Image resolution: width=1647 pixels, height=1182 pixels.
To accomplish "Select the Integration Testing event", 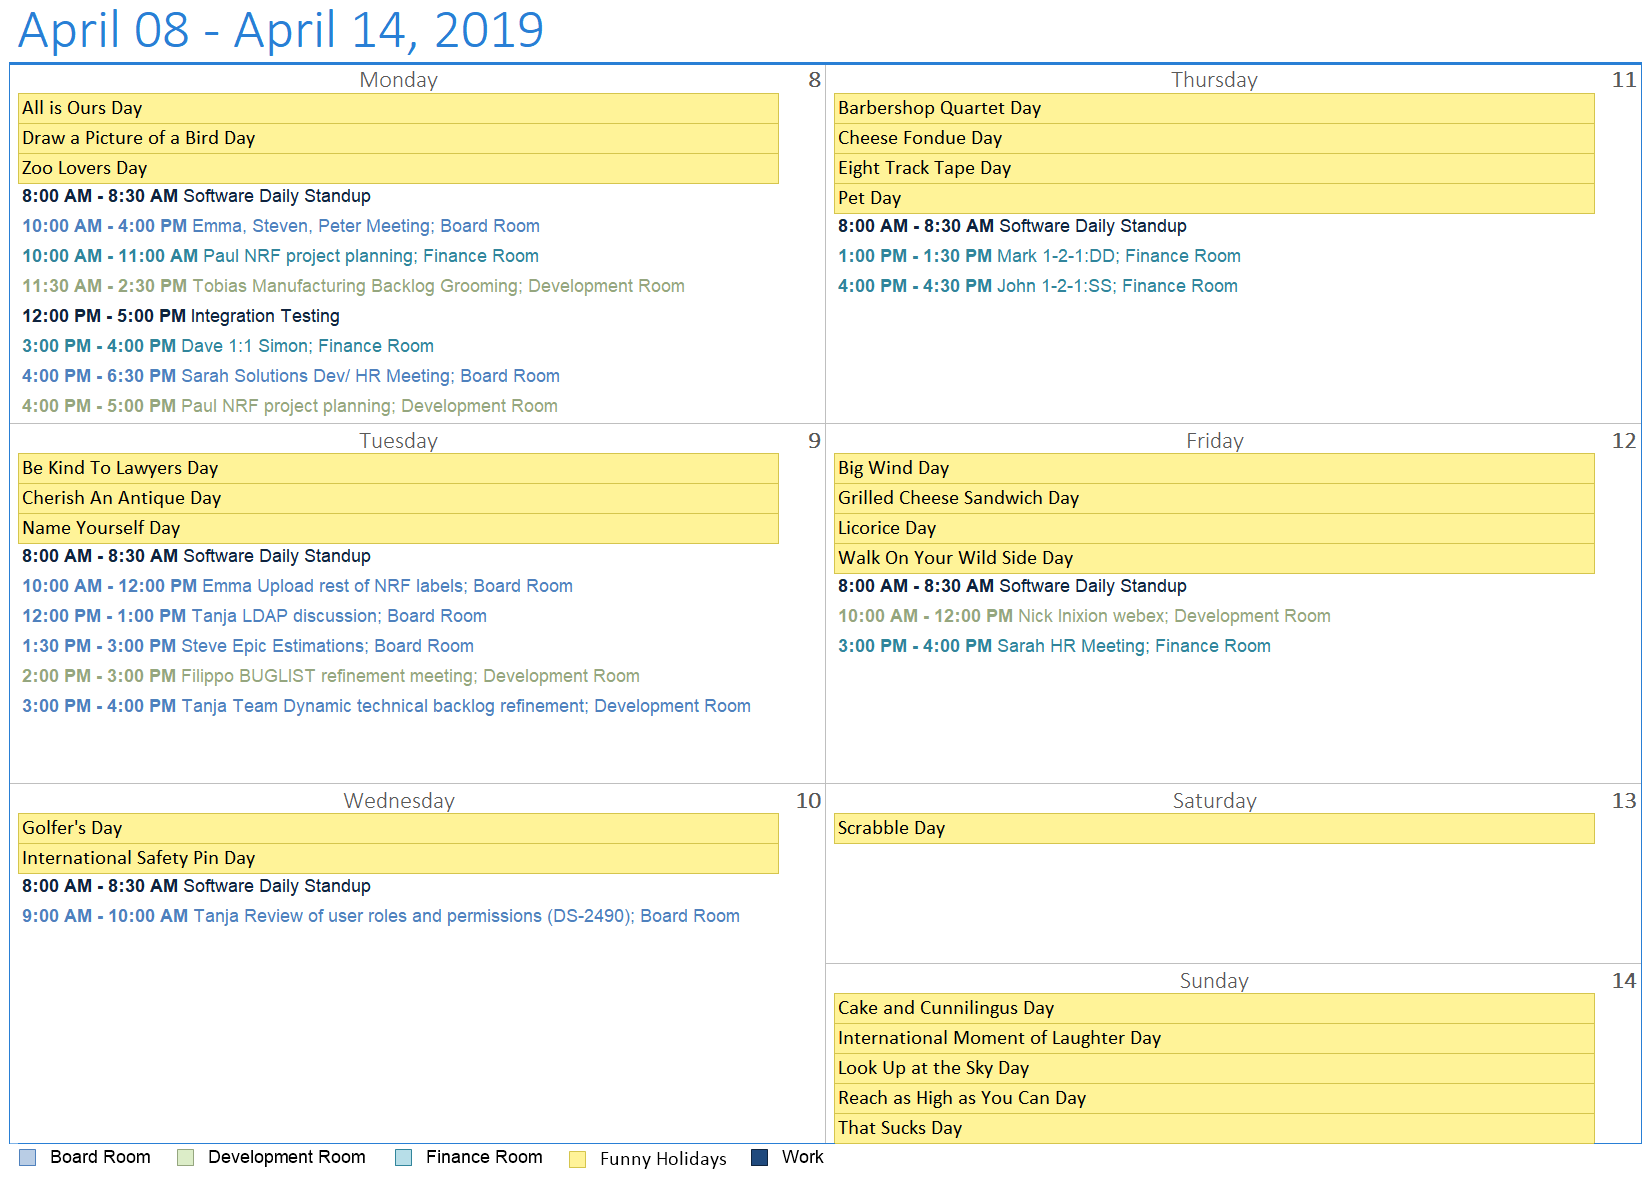I will pos(180,316).
